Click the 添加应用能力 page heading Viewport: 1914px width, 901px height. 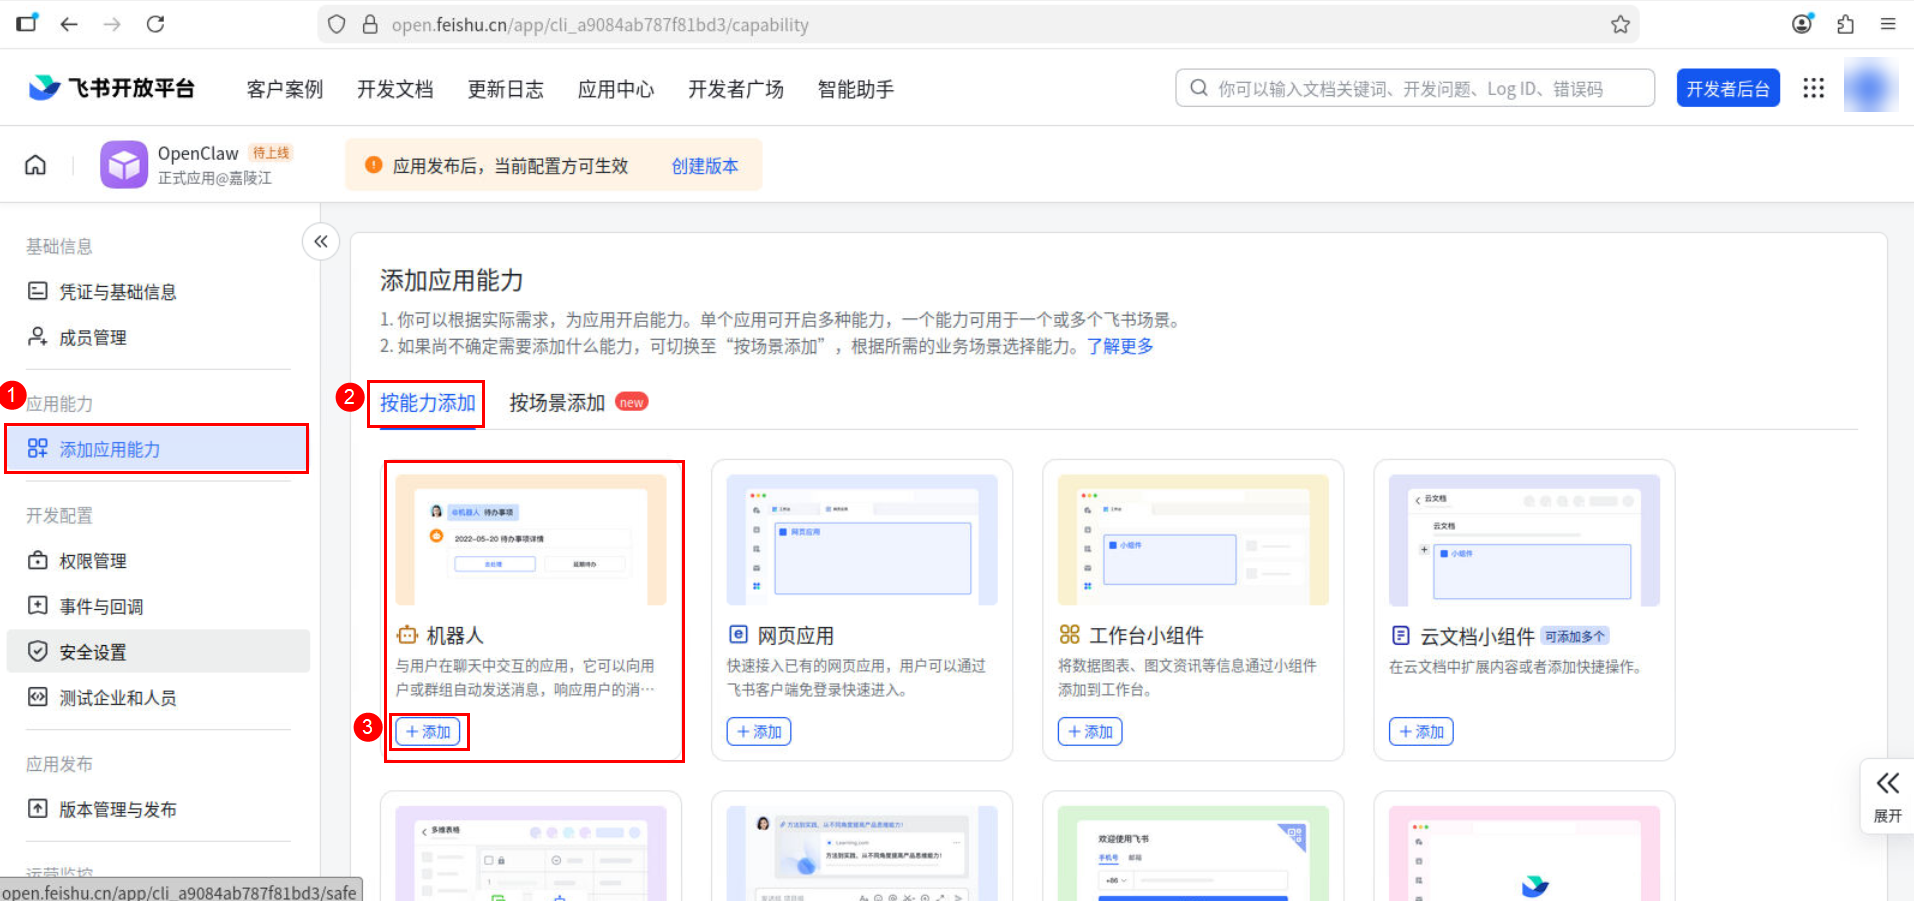tap(452, 281)
